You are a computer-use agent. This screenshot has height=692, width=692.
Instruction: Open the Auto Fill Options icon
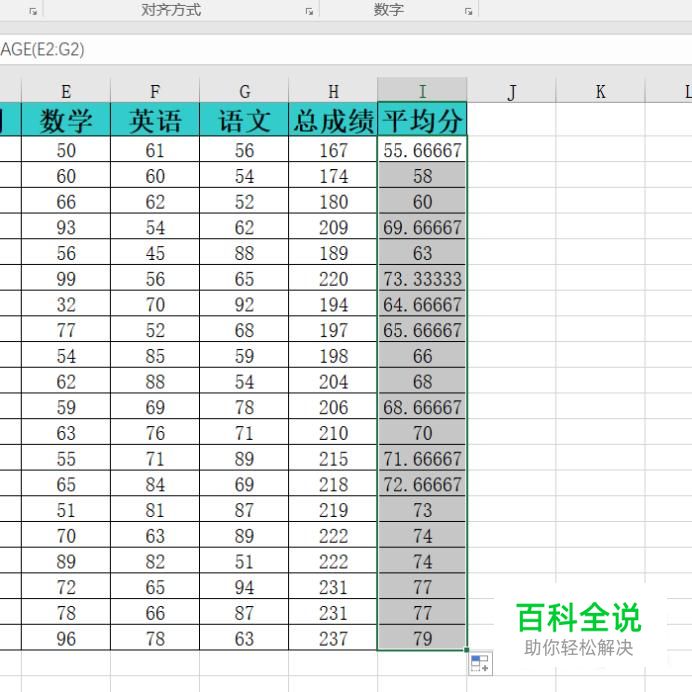[x=480, y=663]
